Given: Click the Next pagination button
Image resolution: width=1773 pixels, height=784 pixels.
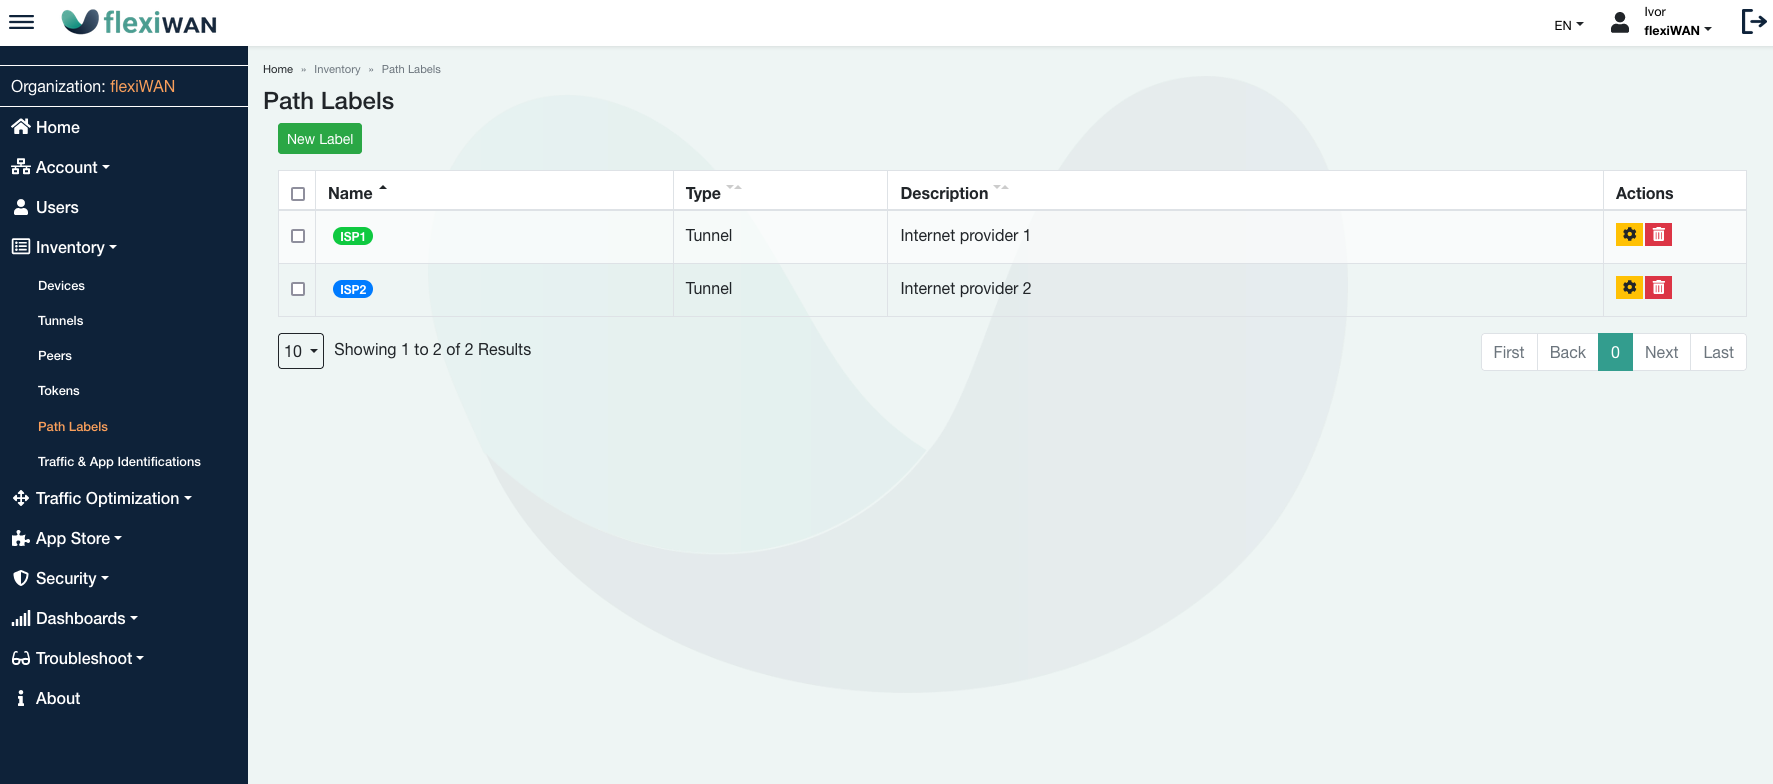Looking at the screenshot, I should (x=1661, y=352).
